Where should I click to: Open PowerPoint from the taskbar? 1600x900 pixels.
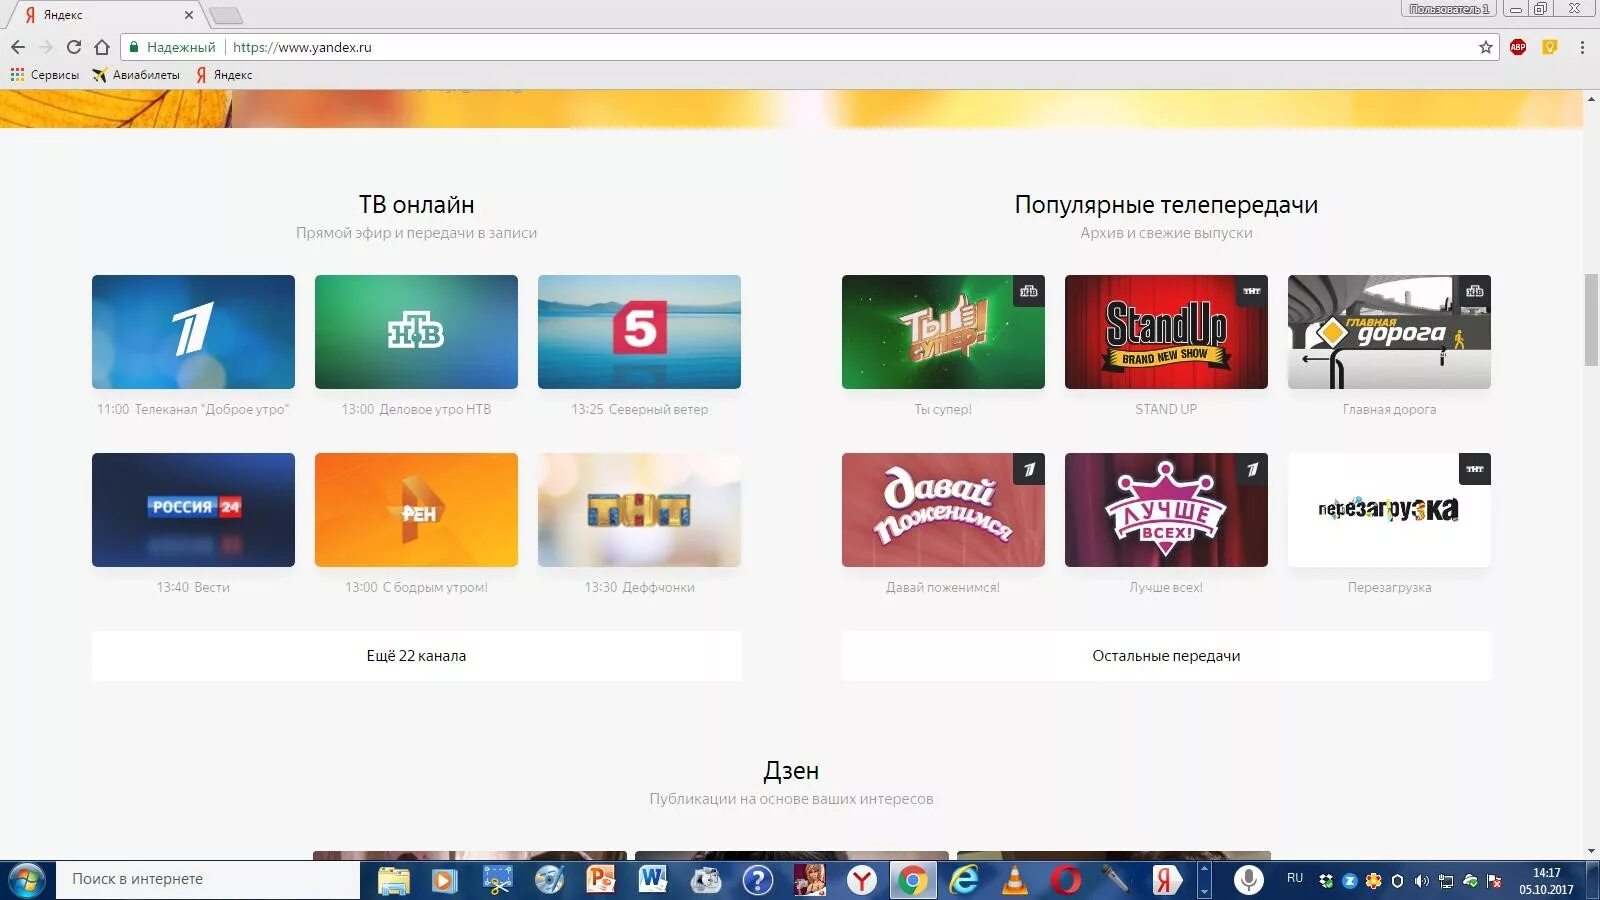601,880
